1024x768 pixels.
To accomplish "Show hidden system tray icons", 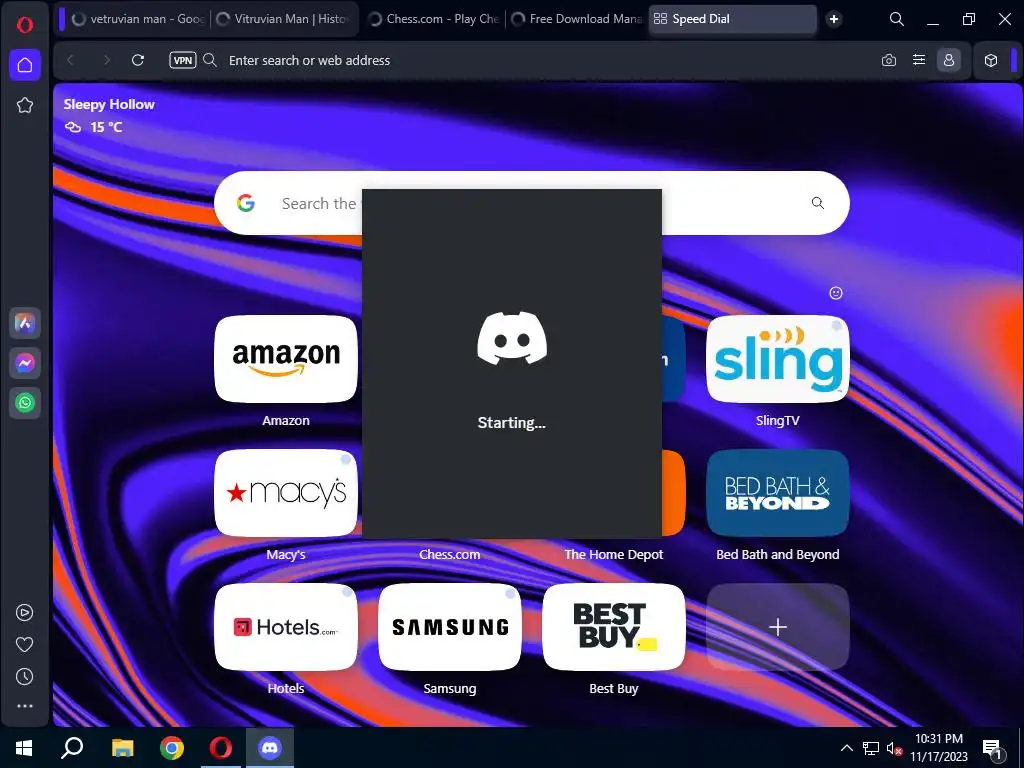I will (x=846, y=748).
